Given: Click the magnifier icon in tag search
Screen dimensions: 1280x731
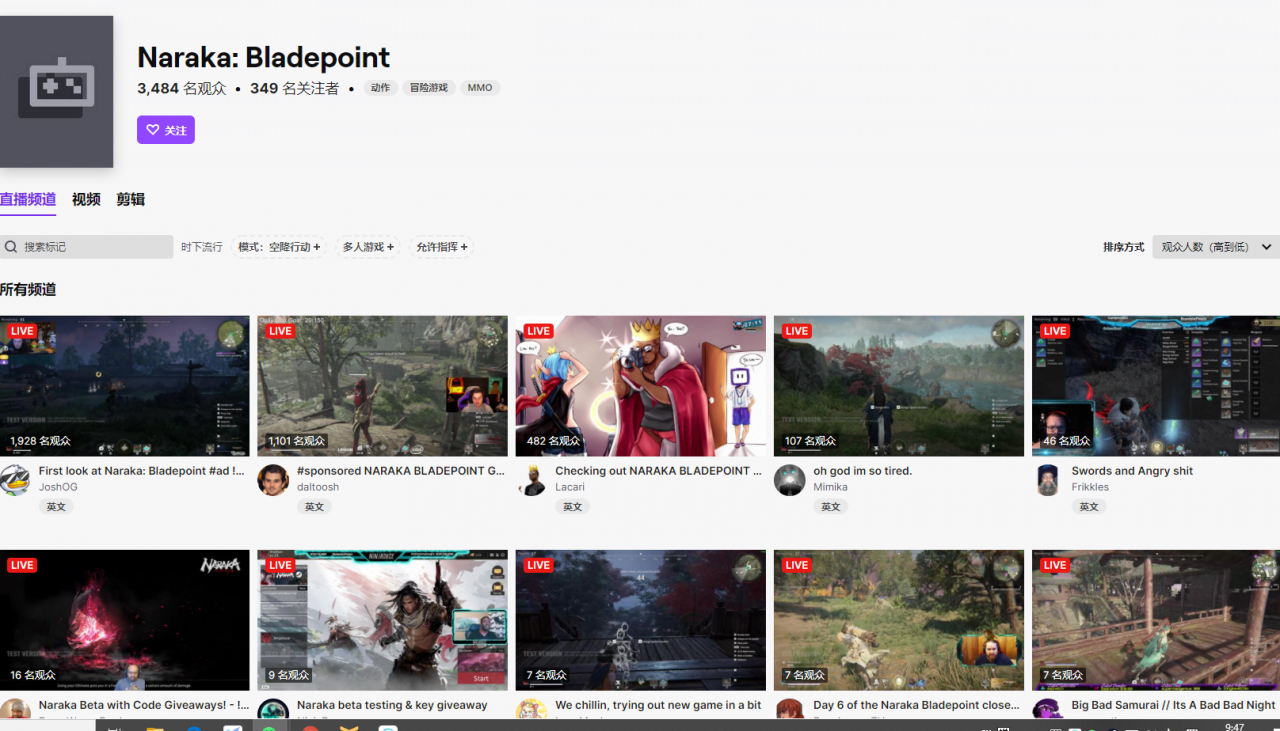Looking at the screenshot, I should click(x=11, y=247).
